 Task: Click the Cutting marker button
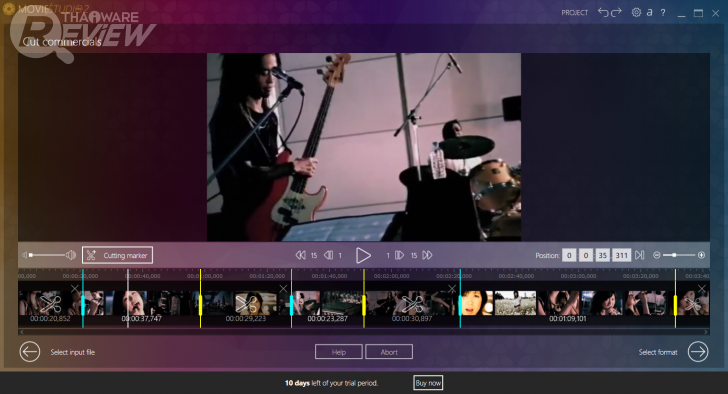coord(117,255)
